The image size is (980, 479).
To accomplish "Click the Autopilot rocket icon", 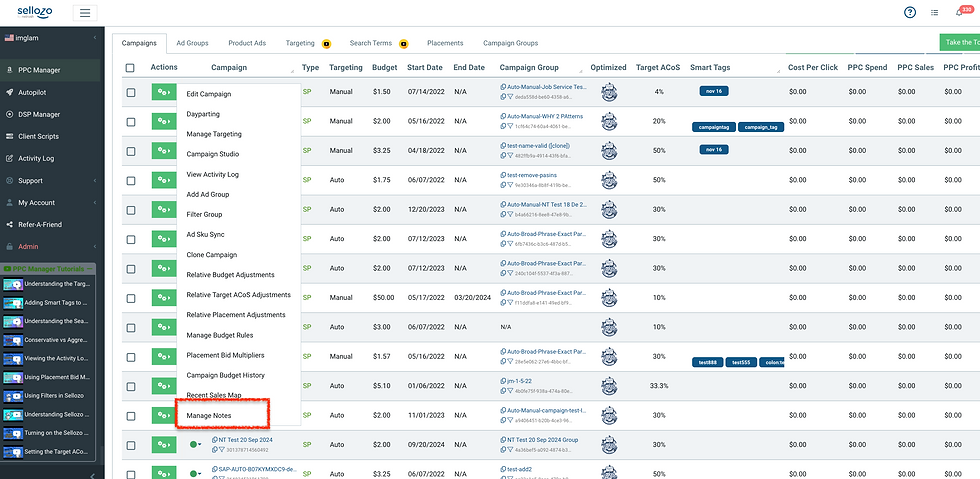I will click(9, 93).
